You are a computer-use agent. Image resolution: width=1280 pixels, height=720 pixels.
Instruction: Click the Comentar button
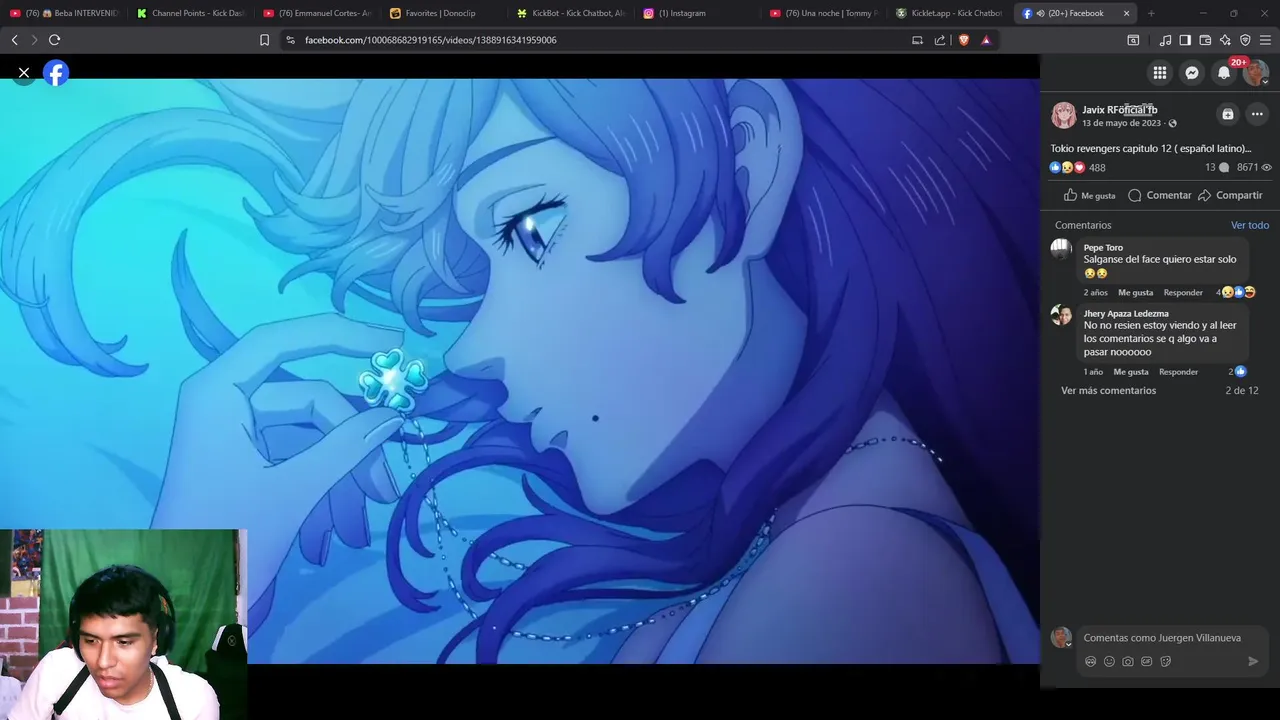(1160, 195)
